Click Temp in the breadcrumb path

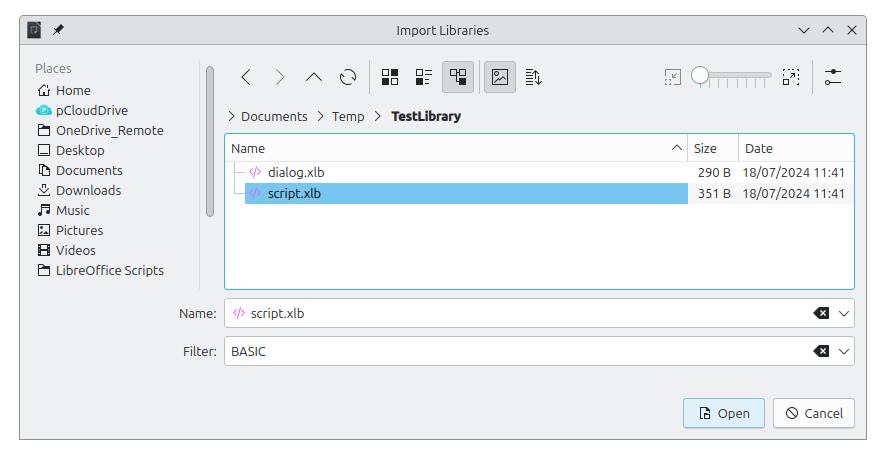coord(348,116)
